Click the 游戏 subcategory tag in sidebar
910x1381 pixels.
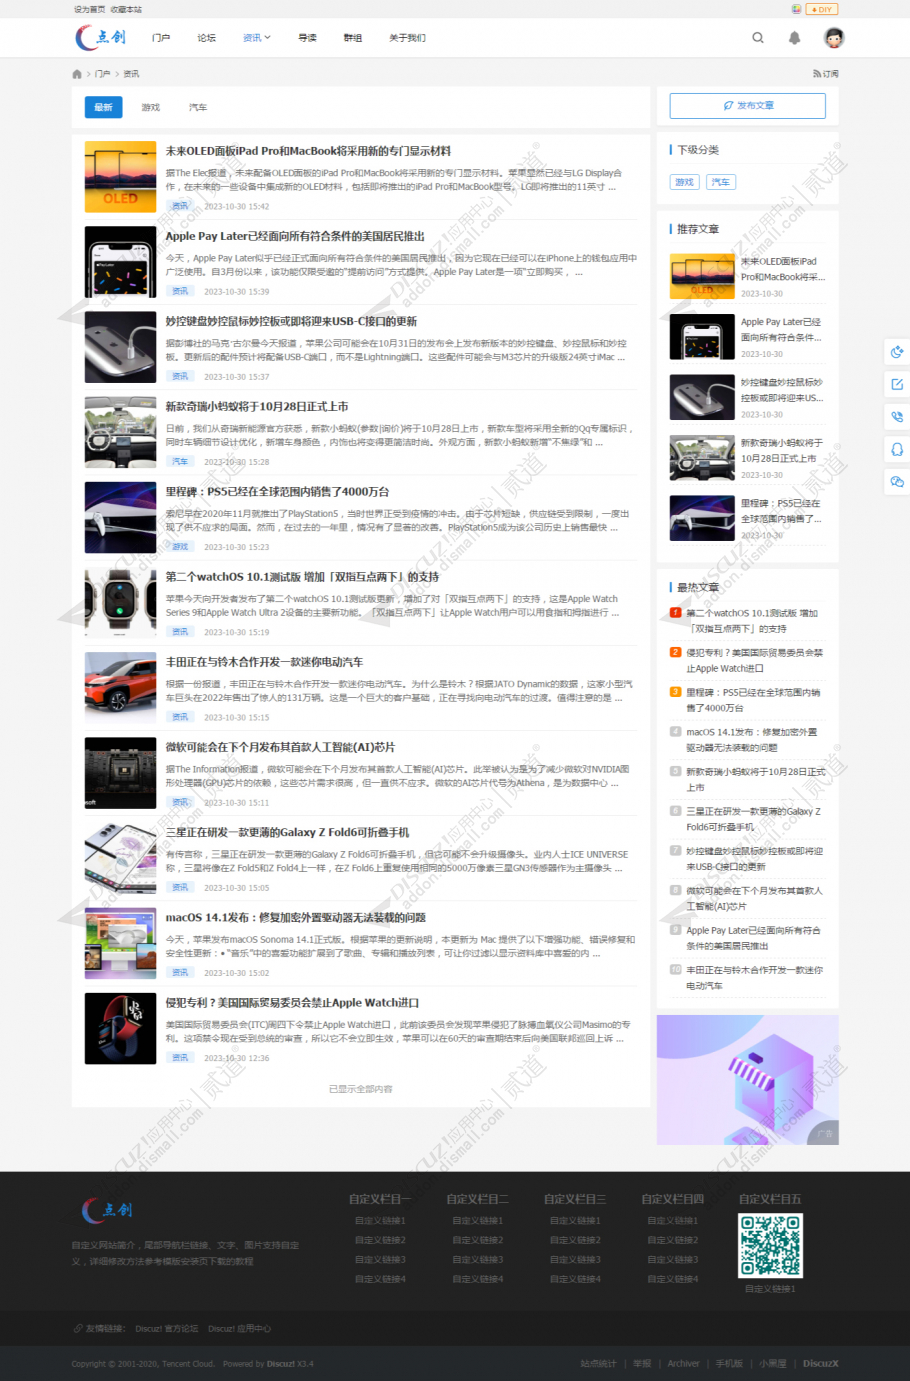684,182
